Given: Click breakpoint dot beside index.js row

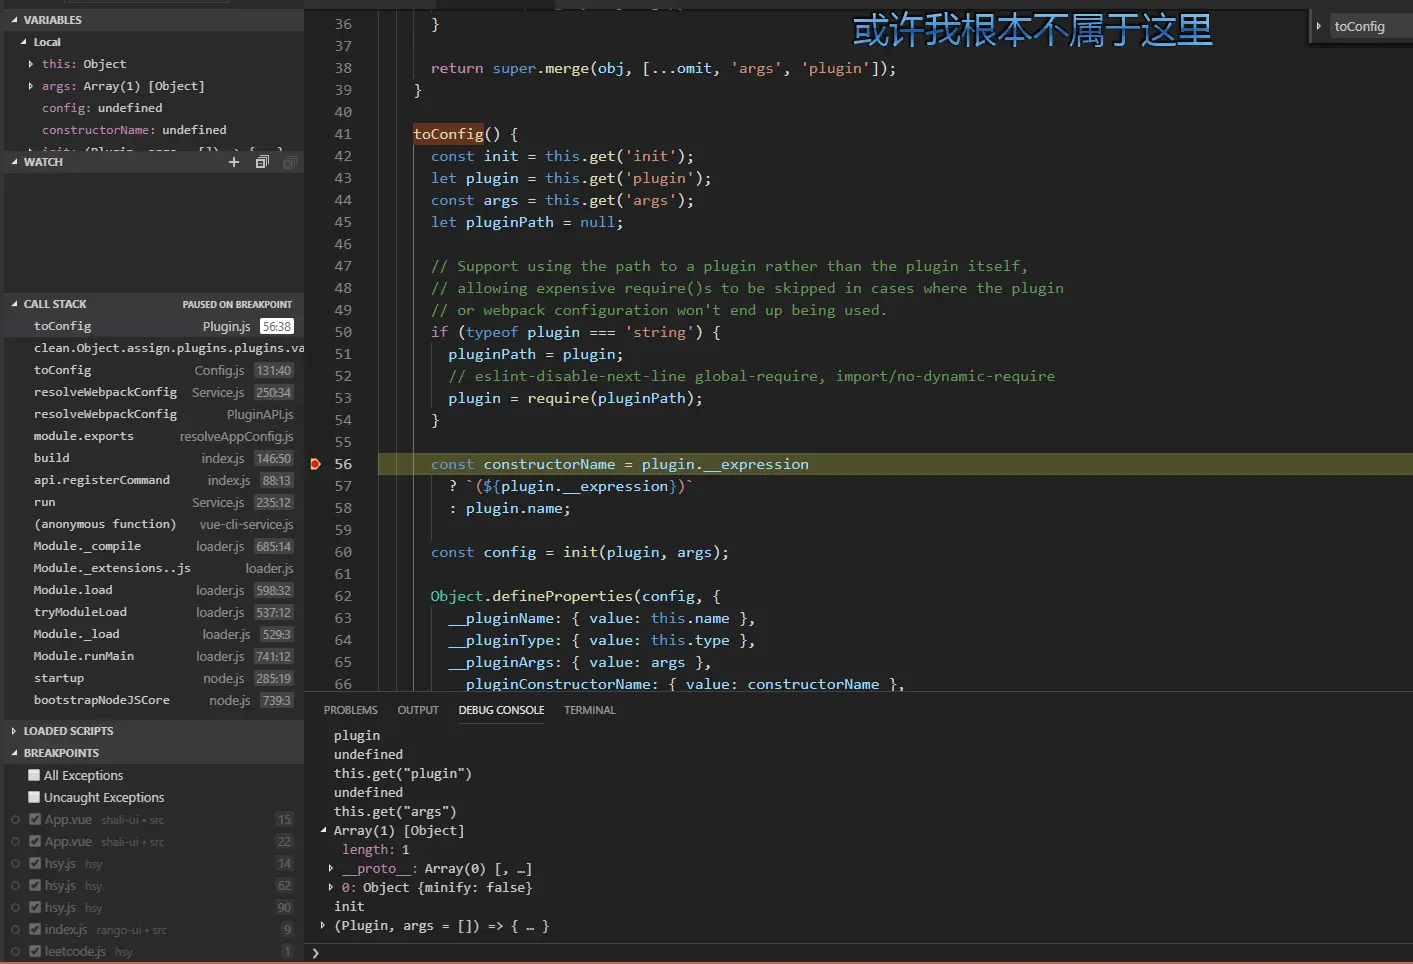Looking at the screenshot, I should click(15, 930).
